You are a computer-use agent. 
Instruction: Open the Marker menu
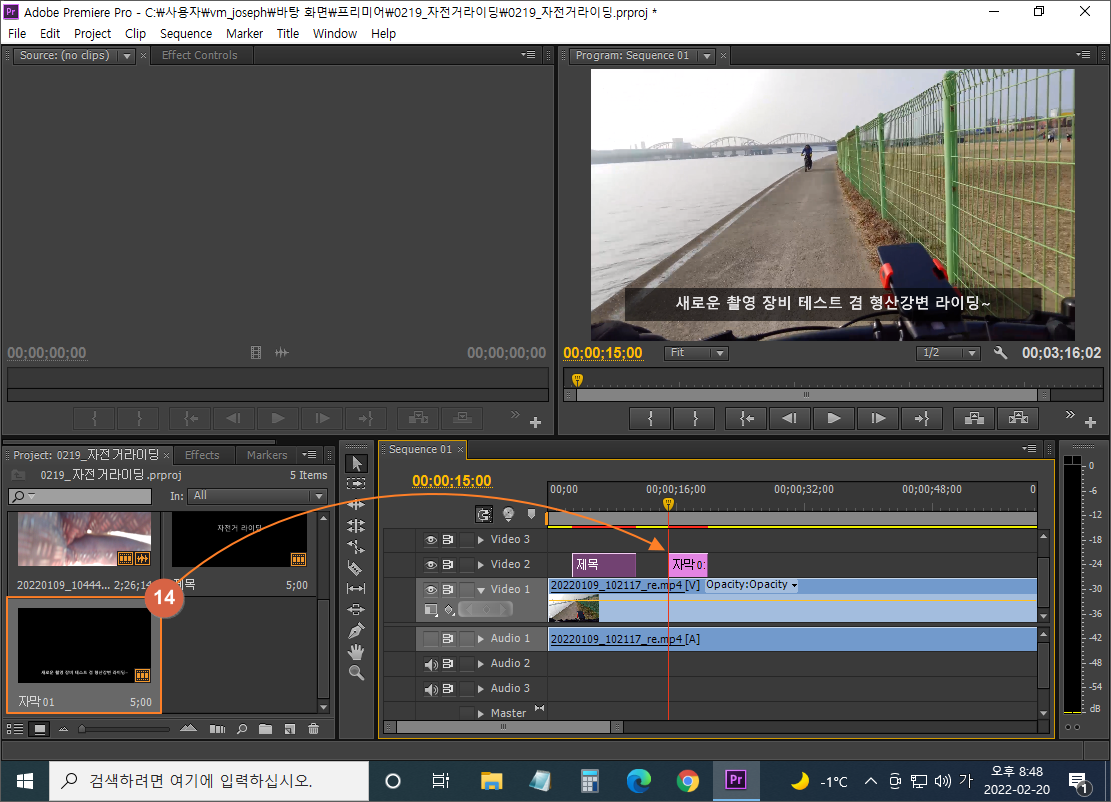pyautogui.click(x=244, y=33)
